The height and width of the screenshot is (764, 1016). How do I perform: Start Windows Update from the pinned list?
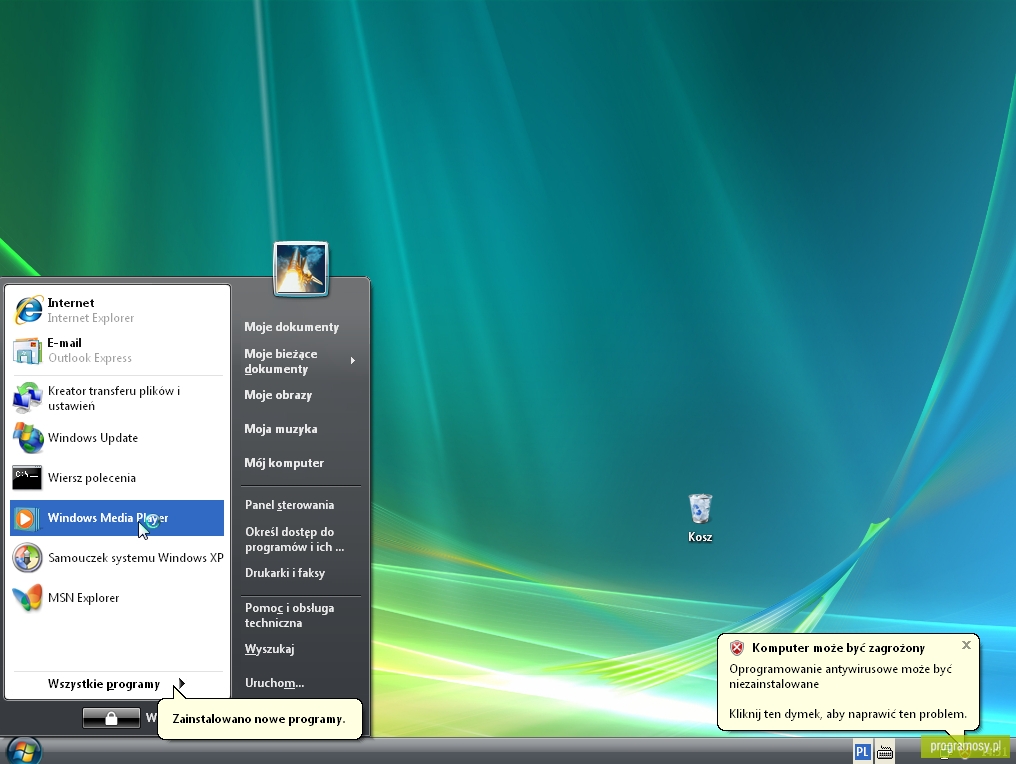point(117,438)
